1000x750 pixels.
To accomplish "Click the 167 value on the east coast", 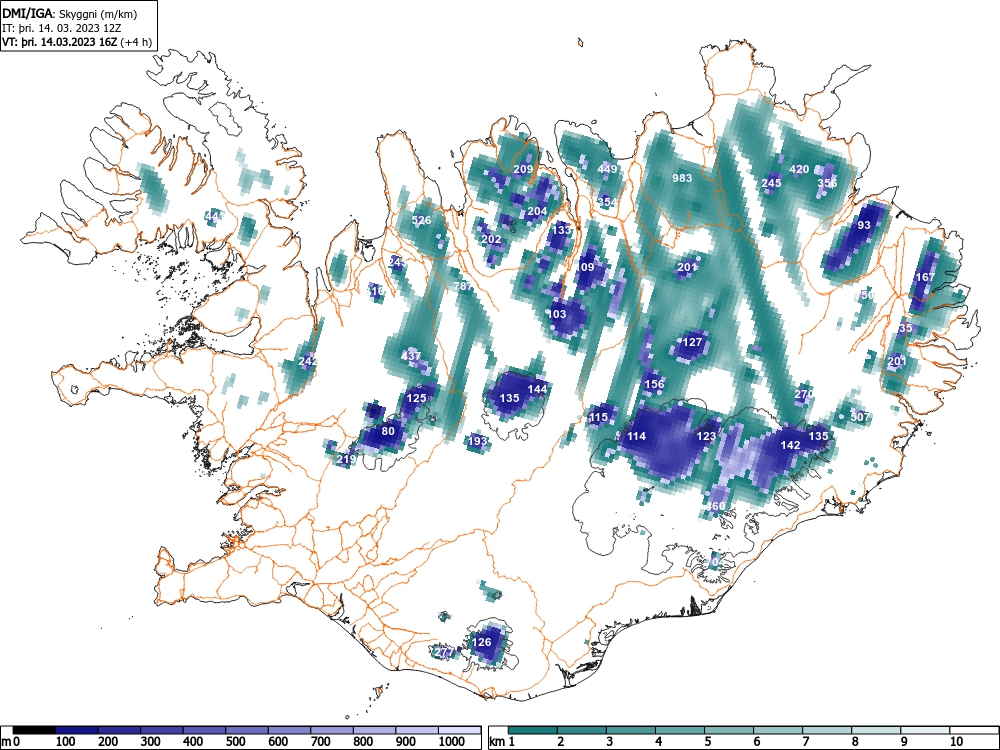I will pos(925,277).
